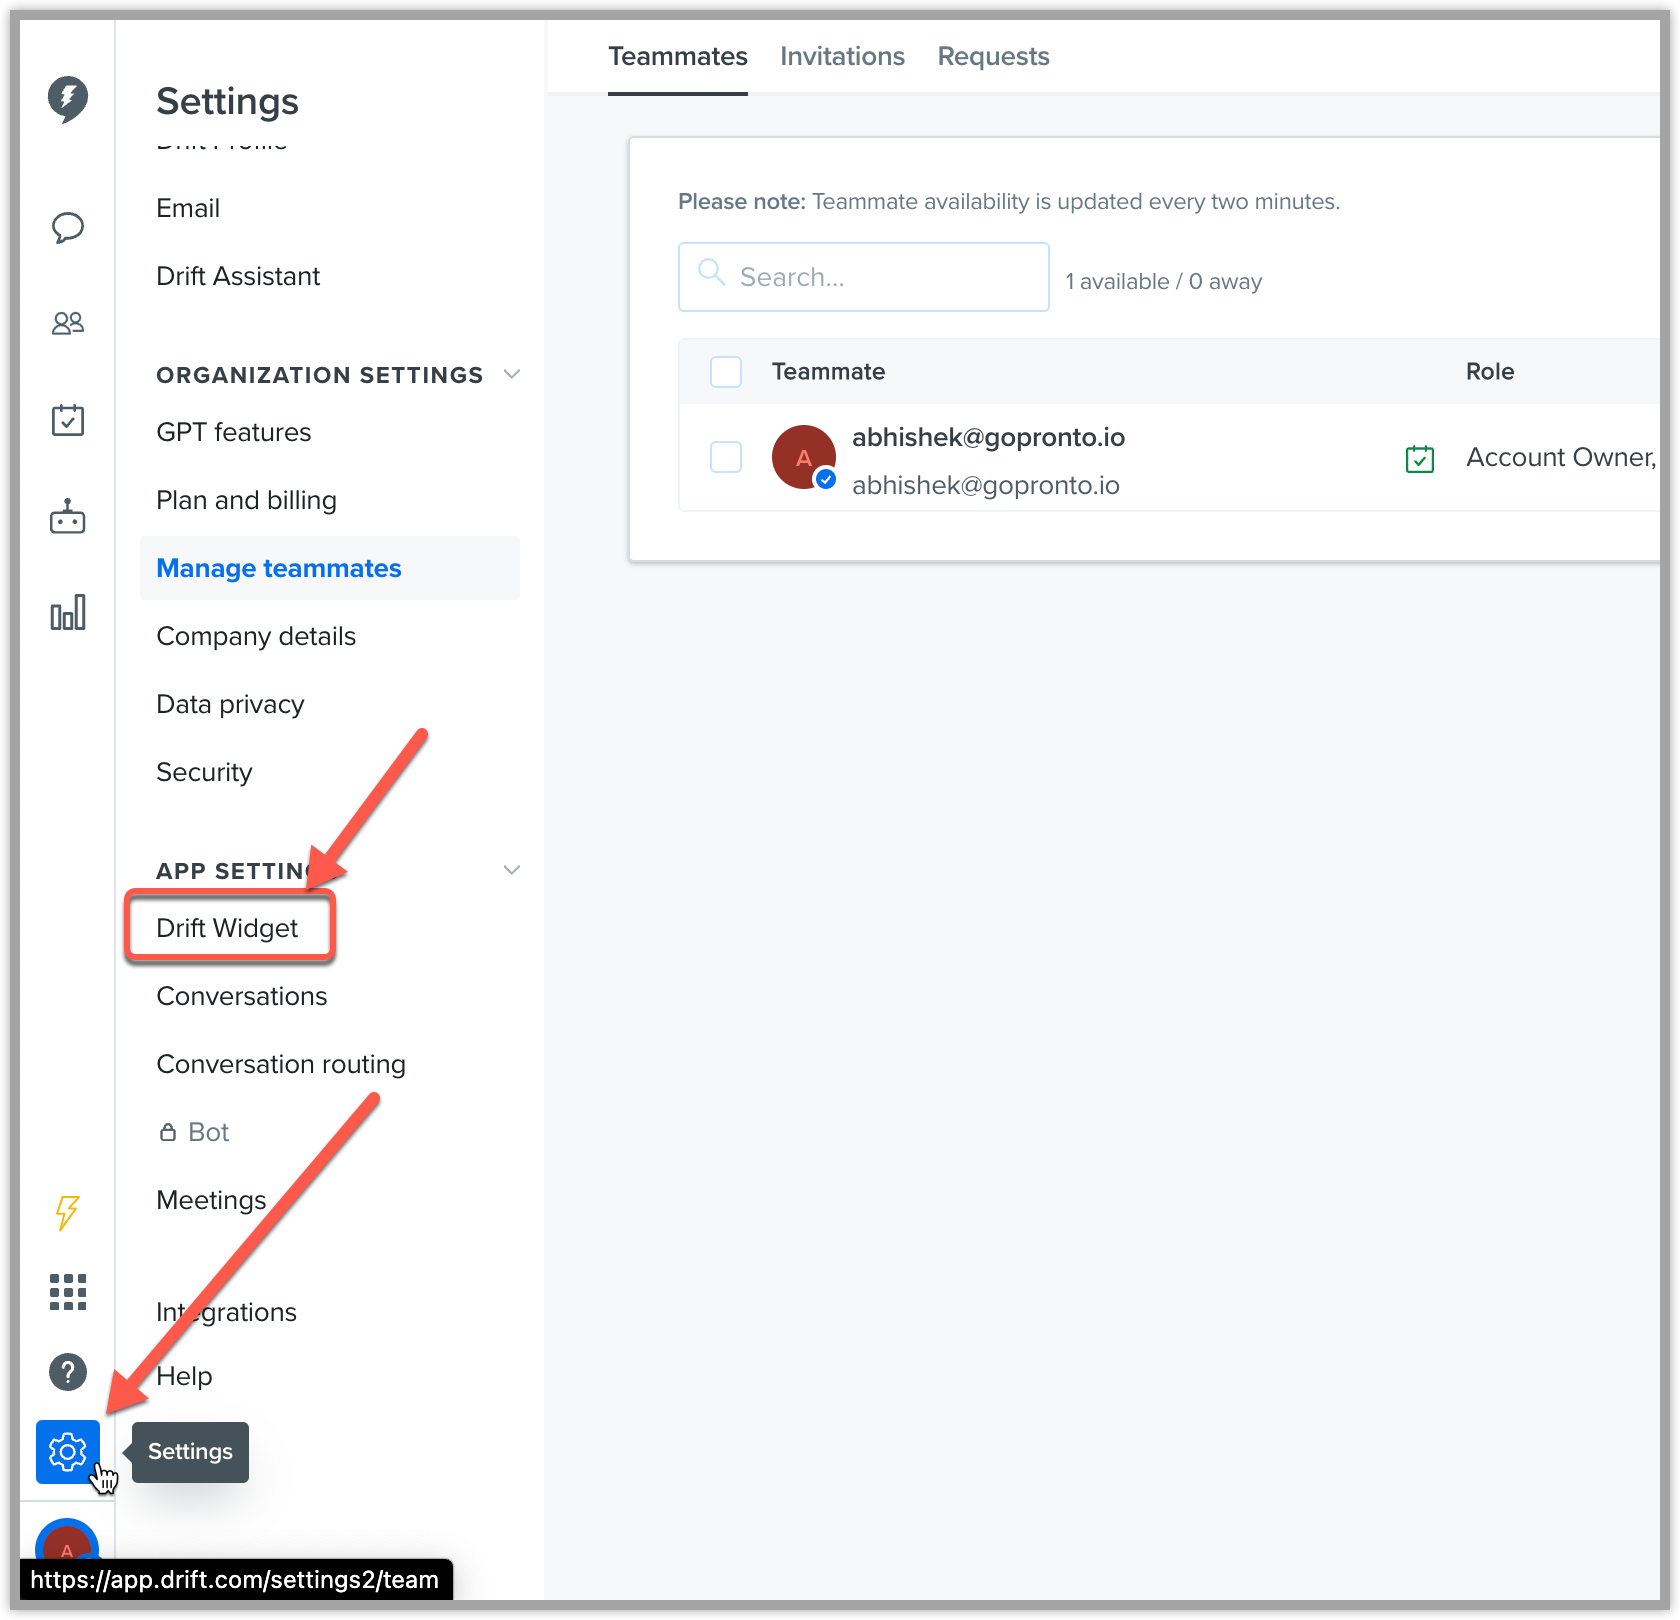
Task: Open the Reports bar chart icon
Action: pyautogui.click(x=68, y=612)
